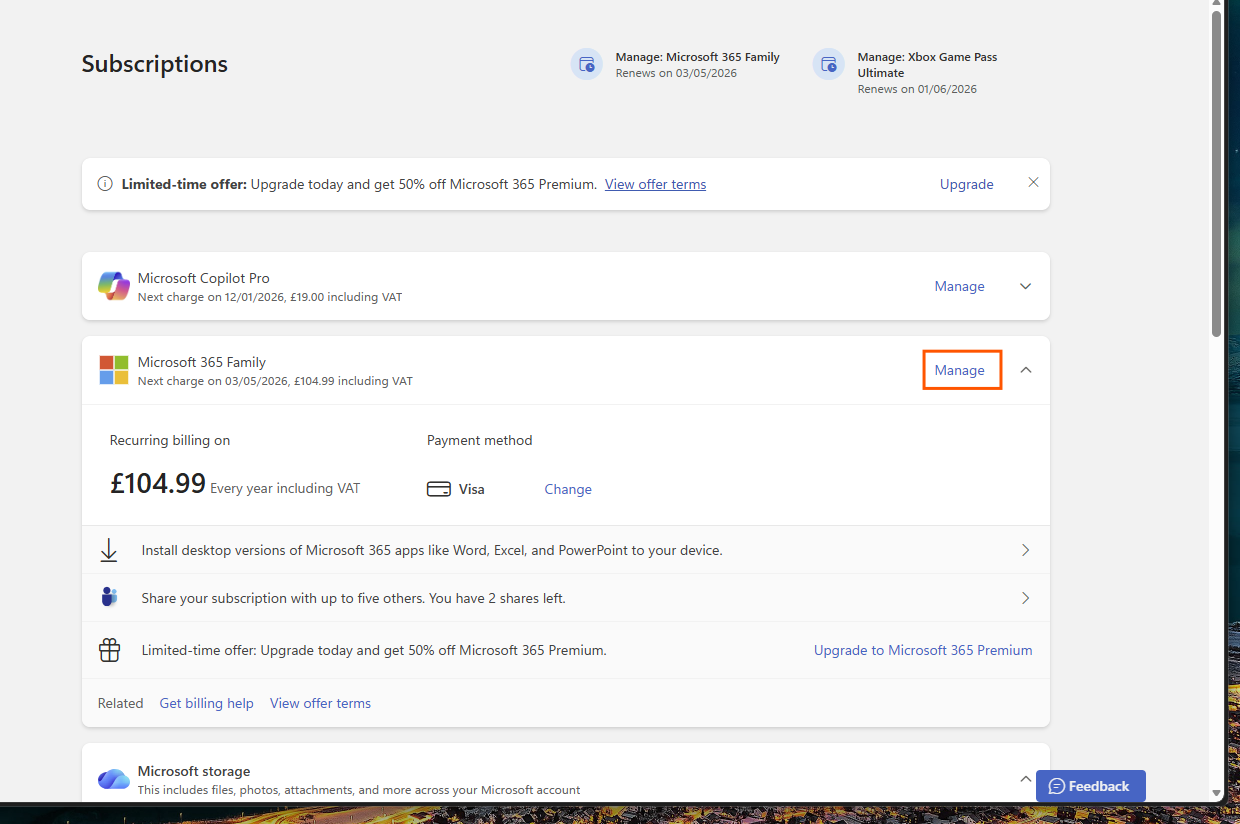Image resolution: width=1240 pixels, height=824 pixels.
Task: Click the Copilot Pro next charge text
Action: tap(270, 297)
